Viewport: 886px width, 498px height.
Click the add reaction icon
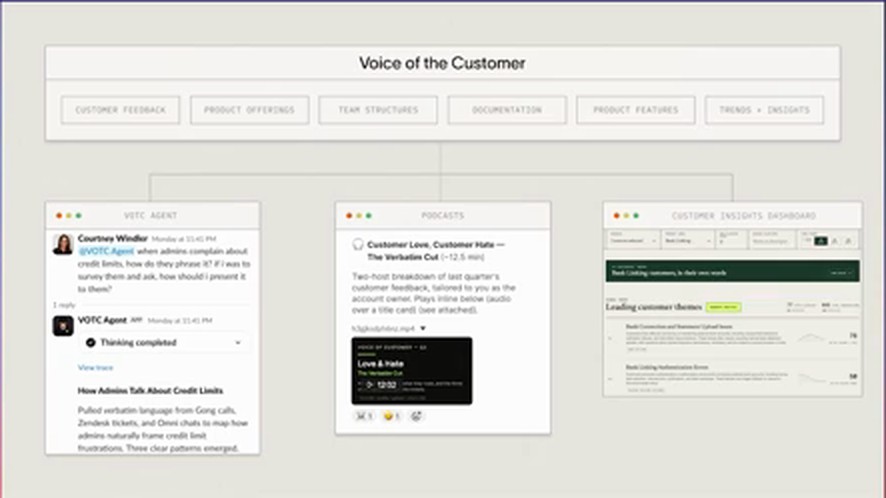pyautogui.click(x=416, y=416)
